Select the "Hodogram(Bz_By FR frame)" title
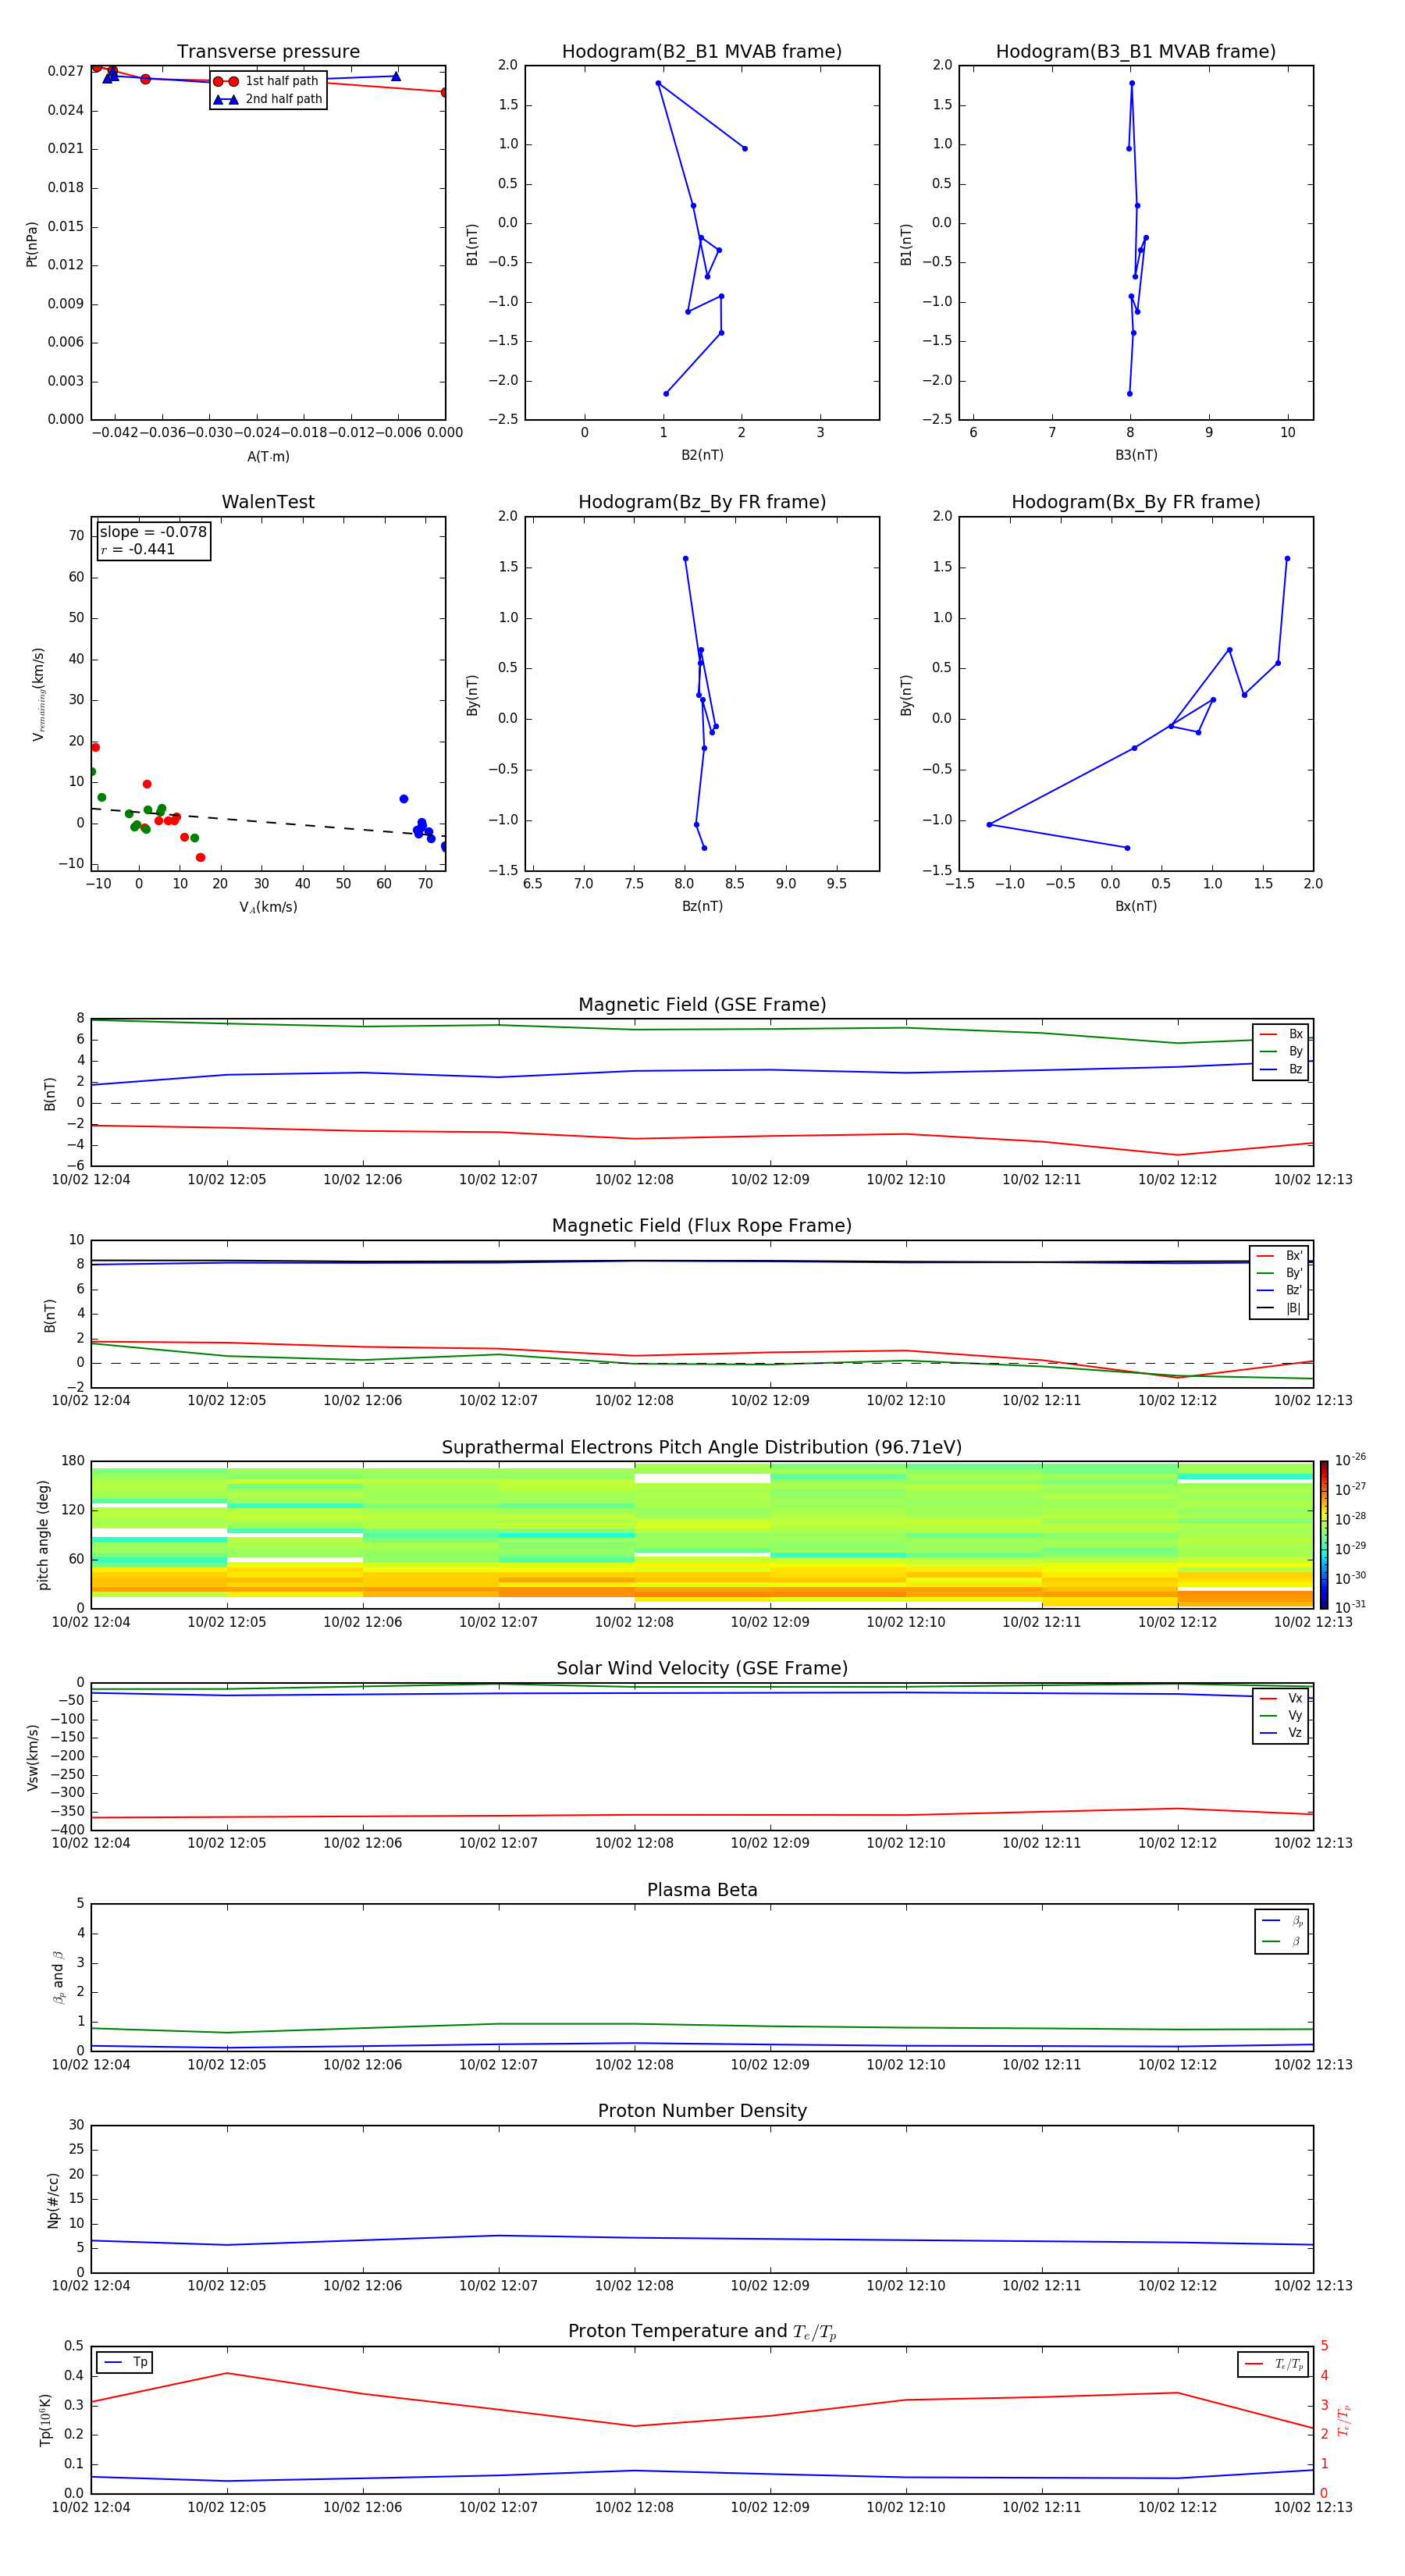The height and width of the screenshot is (2576, 1405). [702, 502]
